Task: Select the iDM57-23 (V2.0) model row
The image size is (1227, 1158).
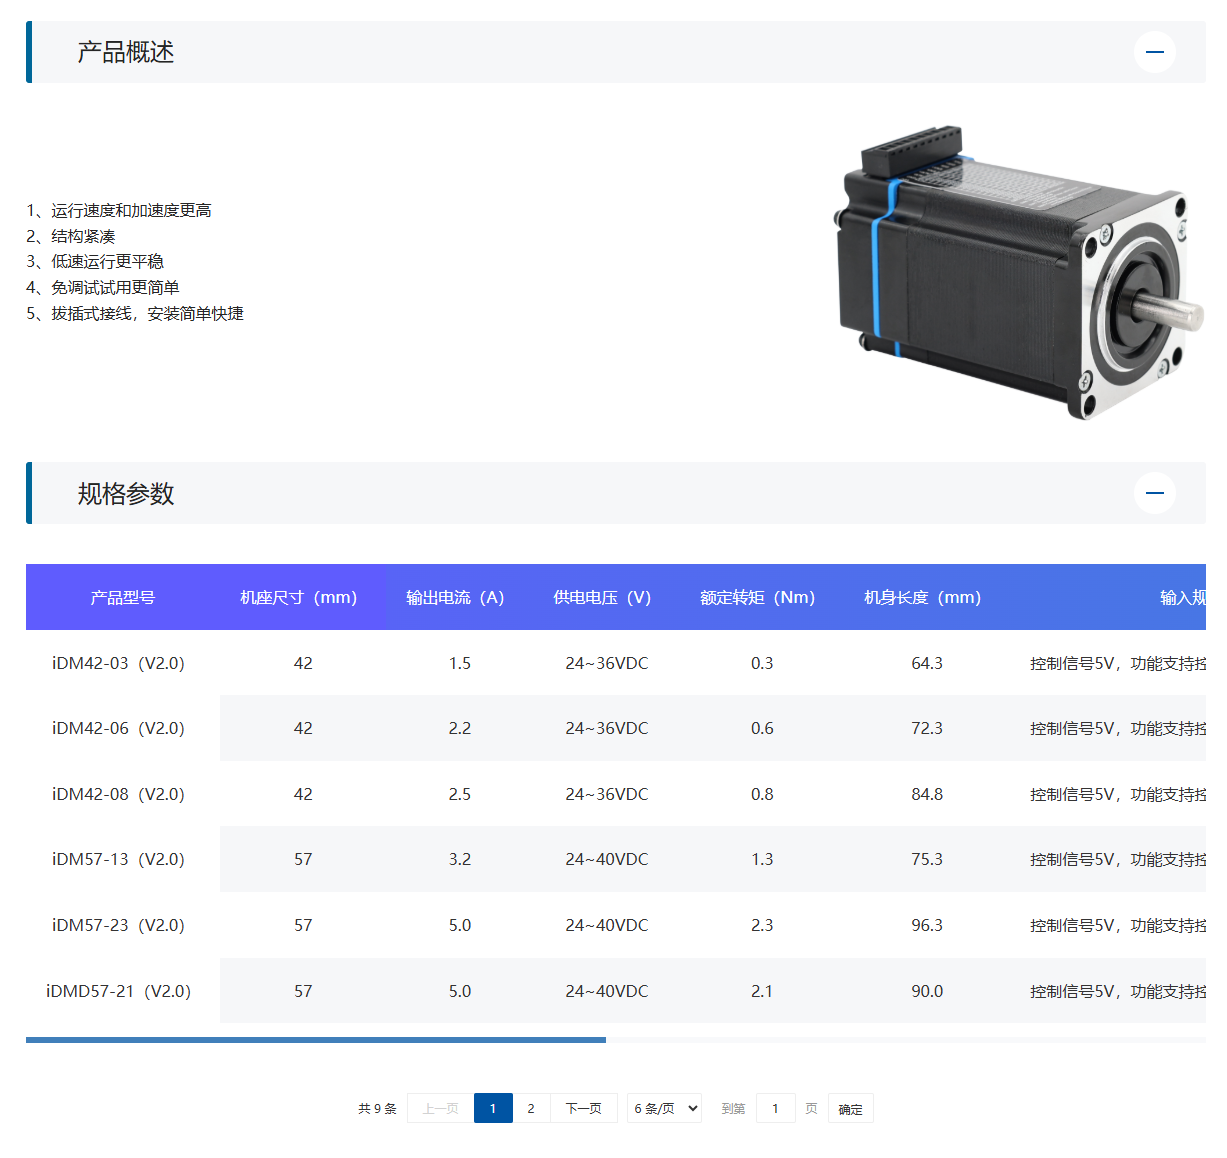Action: click(x=118, y=925)
